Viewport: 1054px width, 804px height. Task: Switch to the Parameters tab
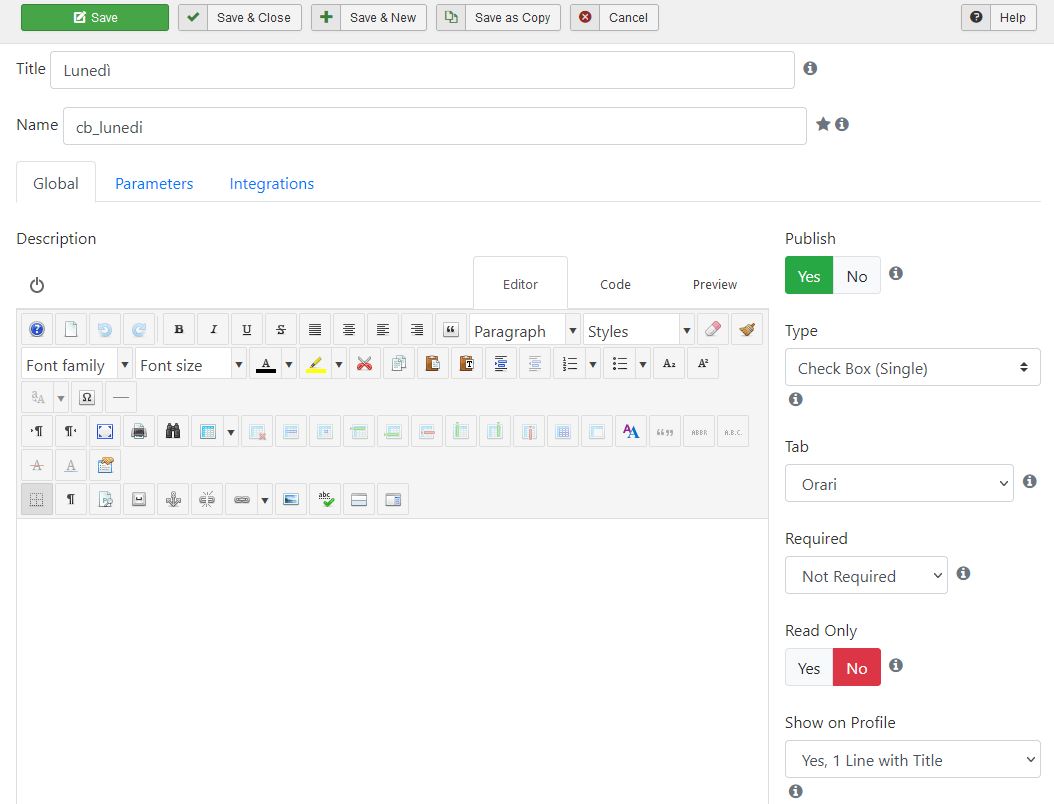[154, 183]
